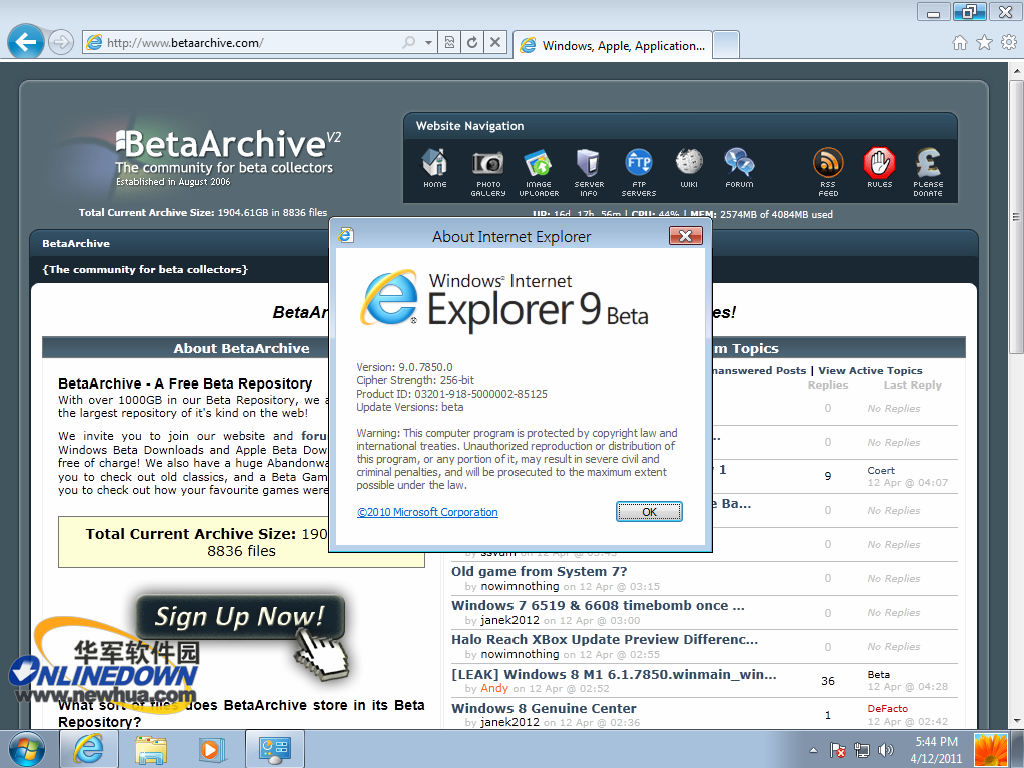Click the volume speaker tray icon
1024x768 pixels.
(x=886, y=750)
